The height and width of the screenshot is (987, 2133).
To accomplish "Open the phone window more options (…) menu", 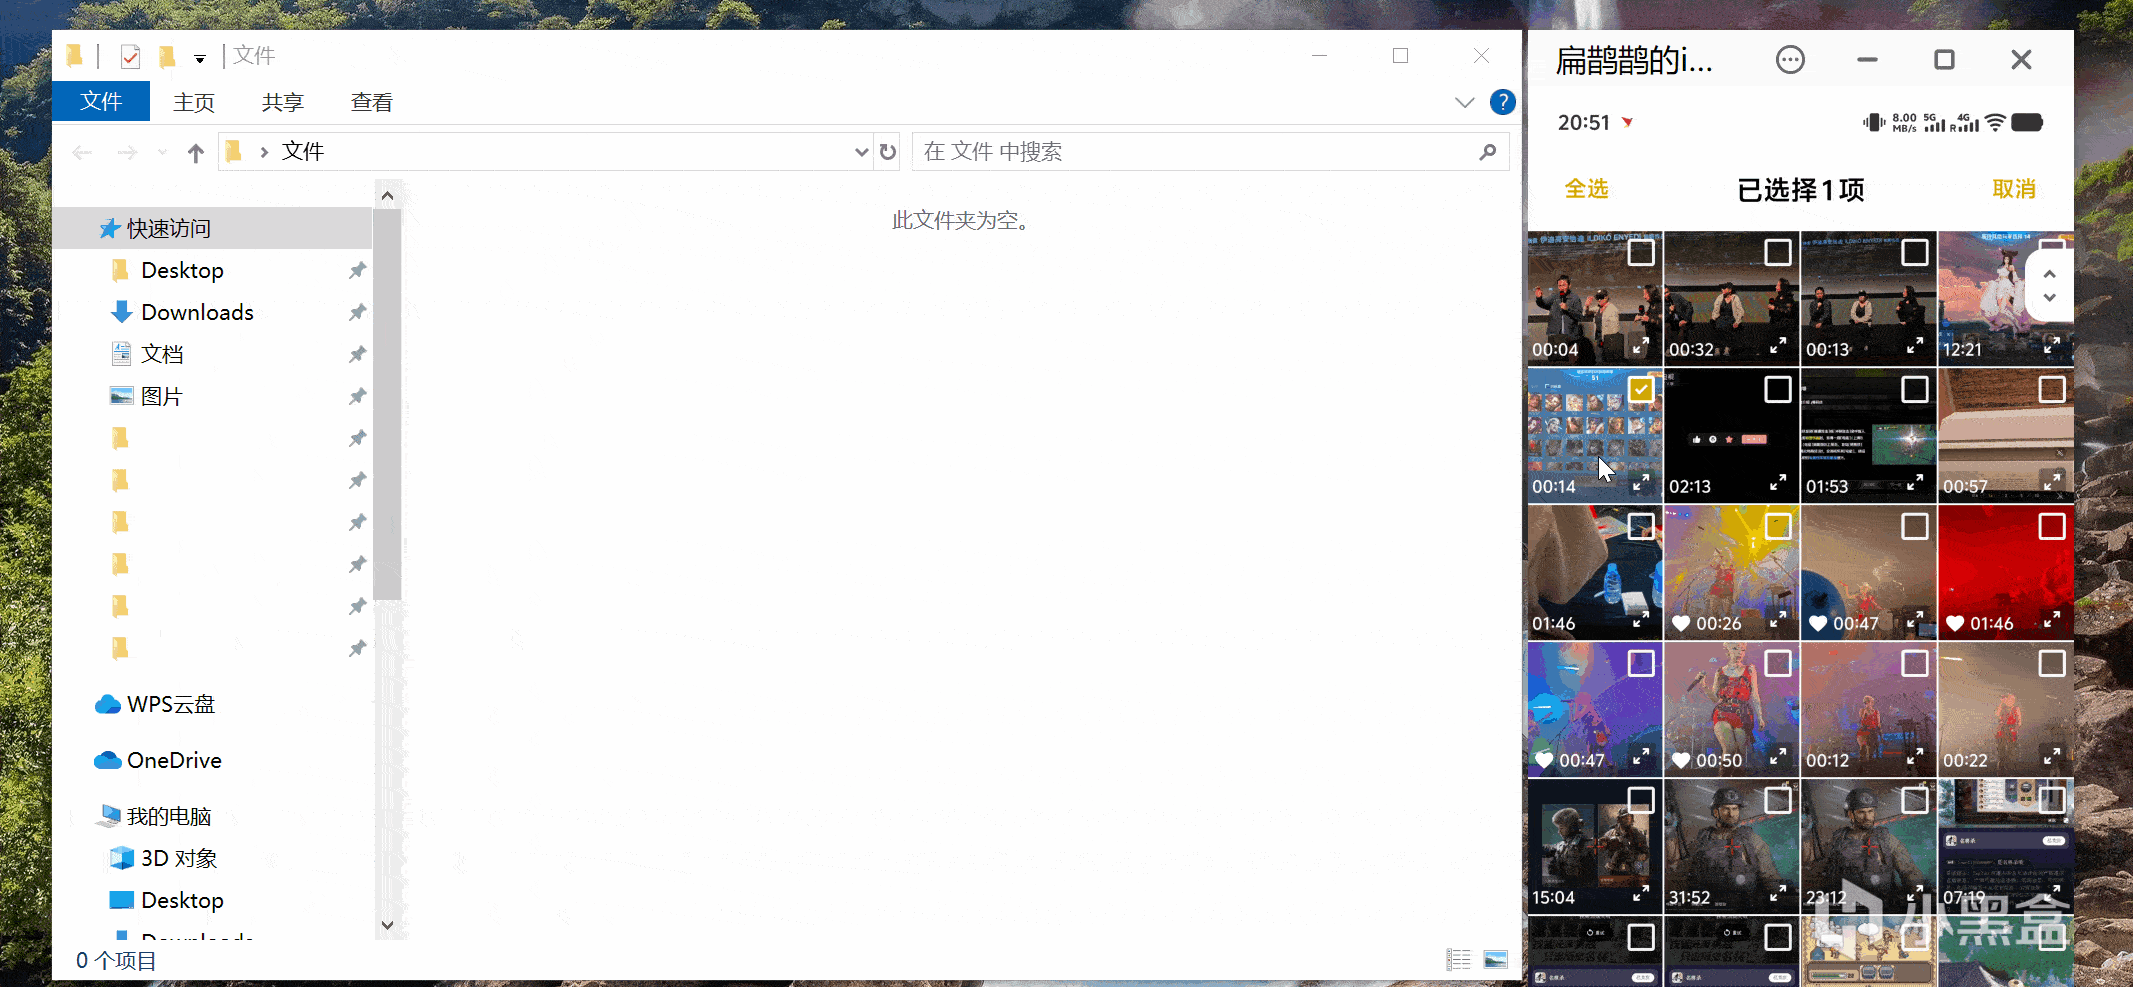I will coord(1790,60).
